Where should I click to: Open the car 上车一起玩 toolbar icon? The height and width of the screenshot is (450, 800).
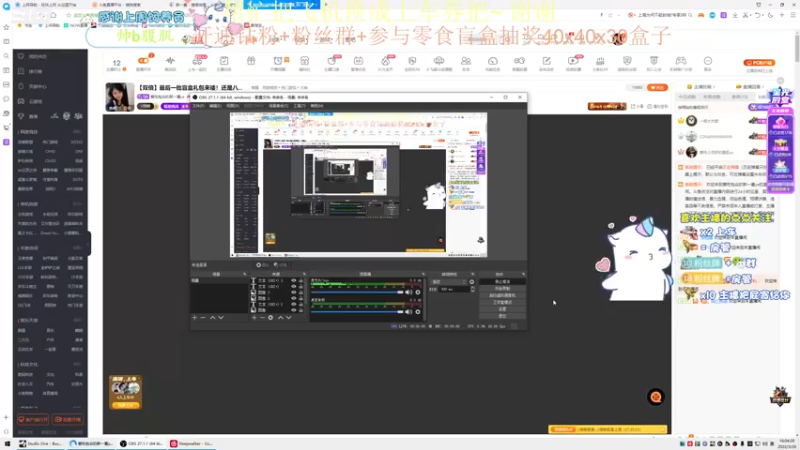(197, 63)
